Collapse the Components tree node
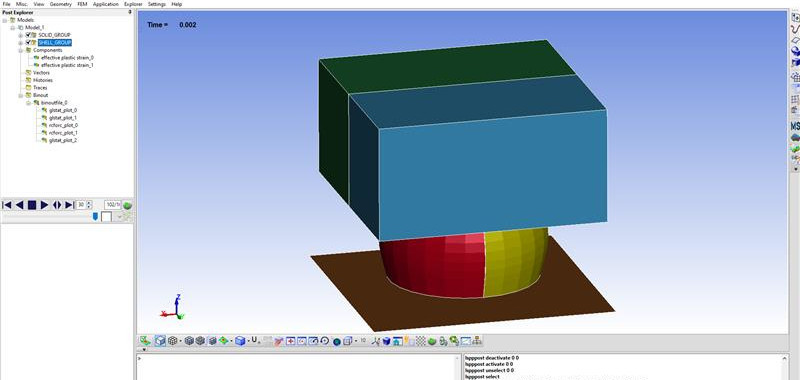This screenshot has width=800, height=380. 21,50
